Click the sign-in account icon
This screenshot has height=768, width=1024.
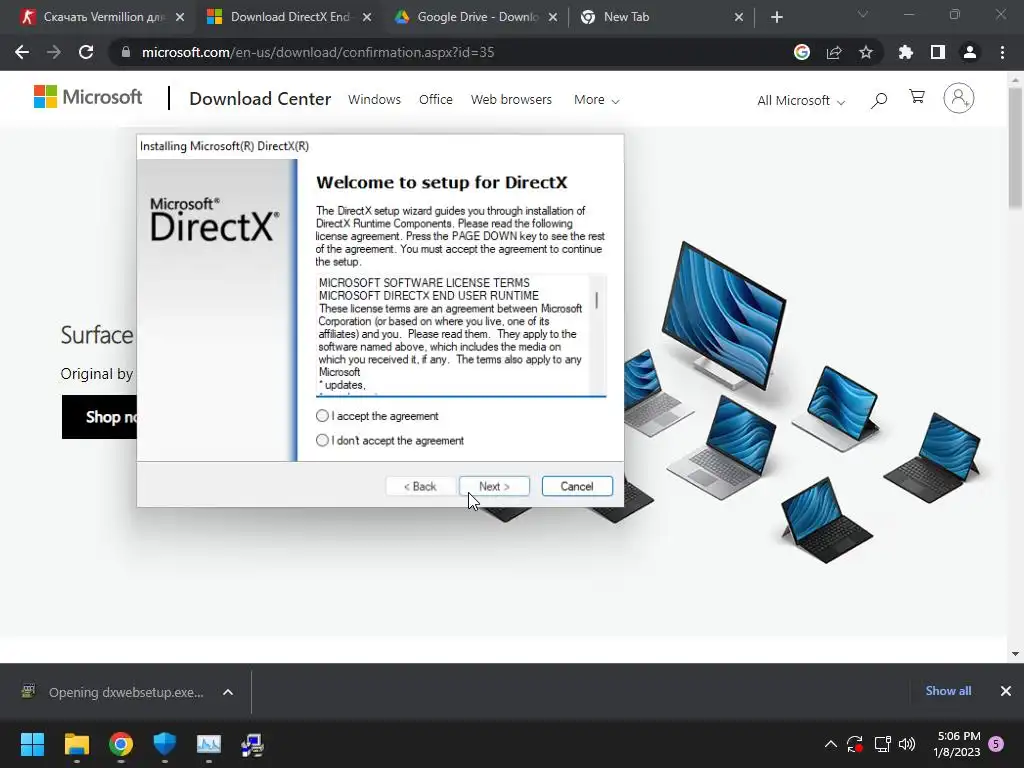[959, 99]
